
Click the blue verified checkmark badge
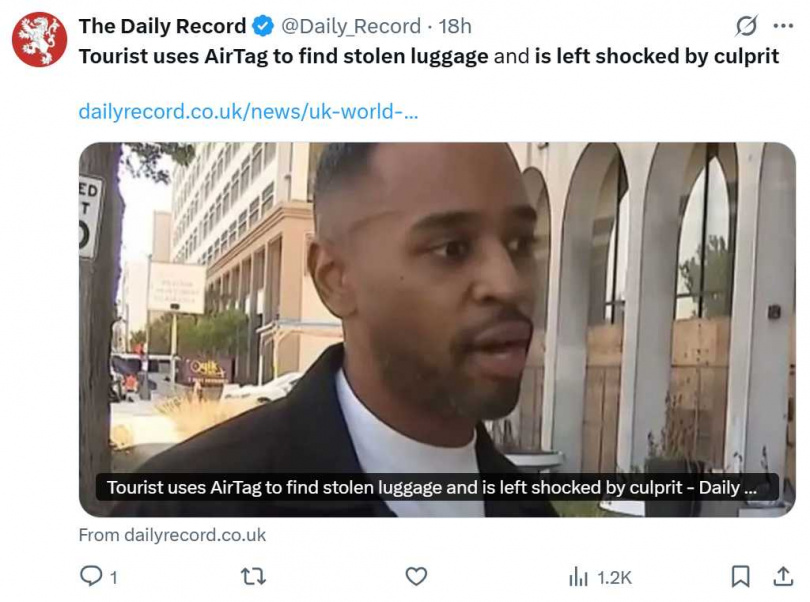263,26
